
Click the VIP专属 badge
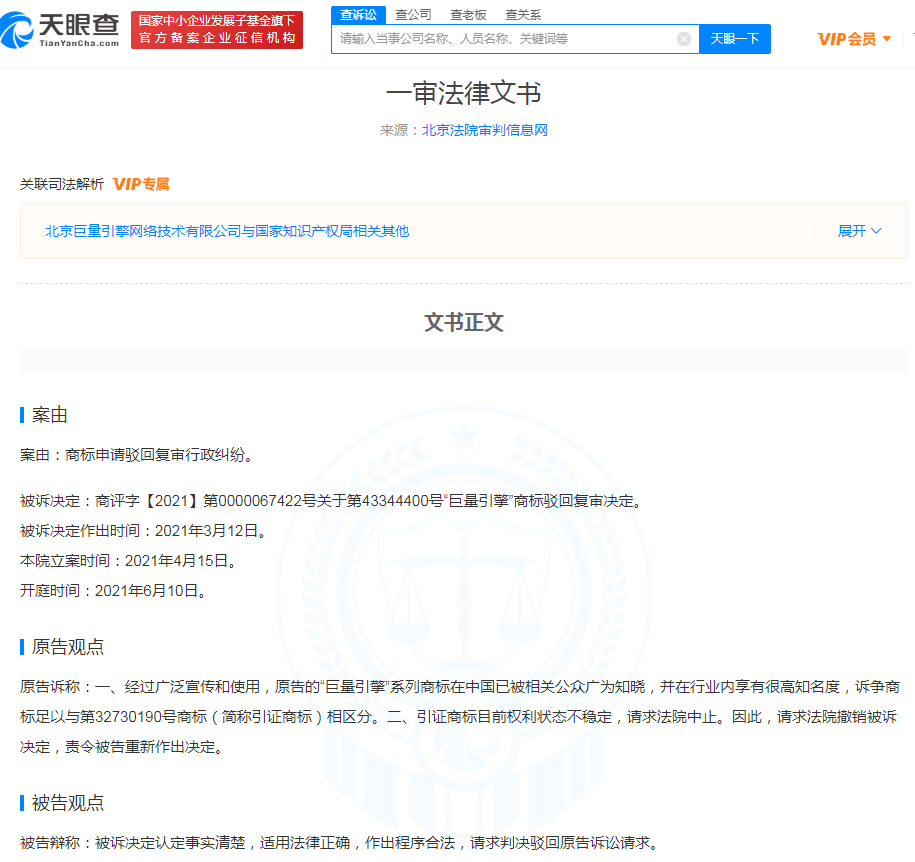[141, 184]
